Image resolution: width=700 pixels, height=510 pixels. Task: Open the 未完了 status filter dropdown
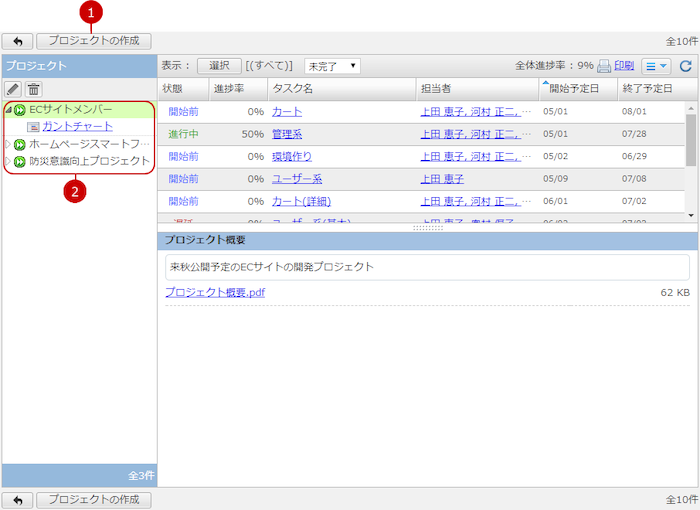pos(332,66)
